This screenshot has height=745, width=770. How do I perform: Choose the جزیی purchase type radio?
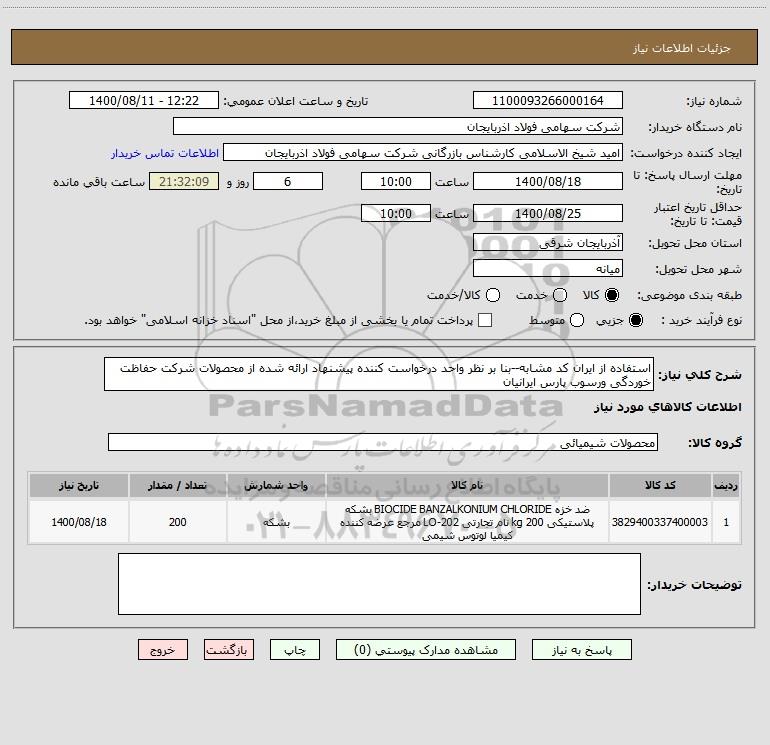636,320
